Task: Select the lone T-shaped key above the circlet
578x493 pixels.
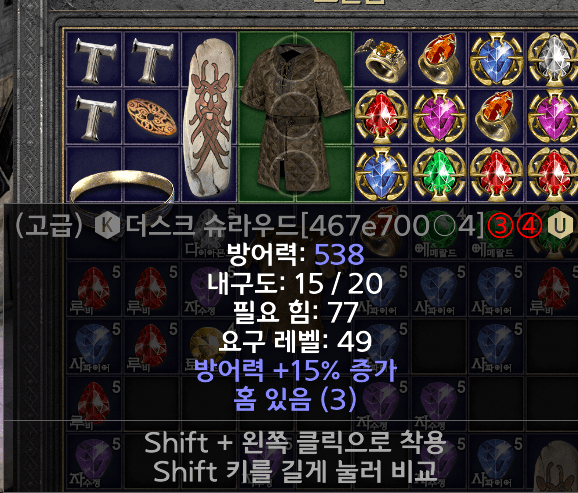Action: coord(94,117)
